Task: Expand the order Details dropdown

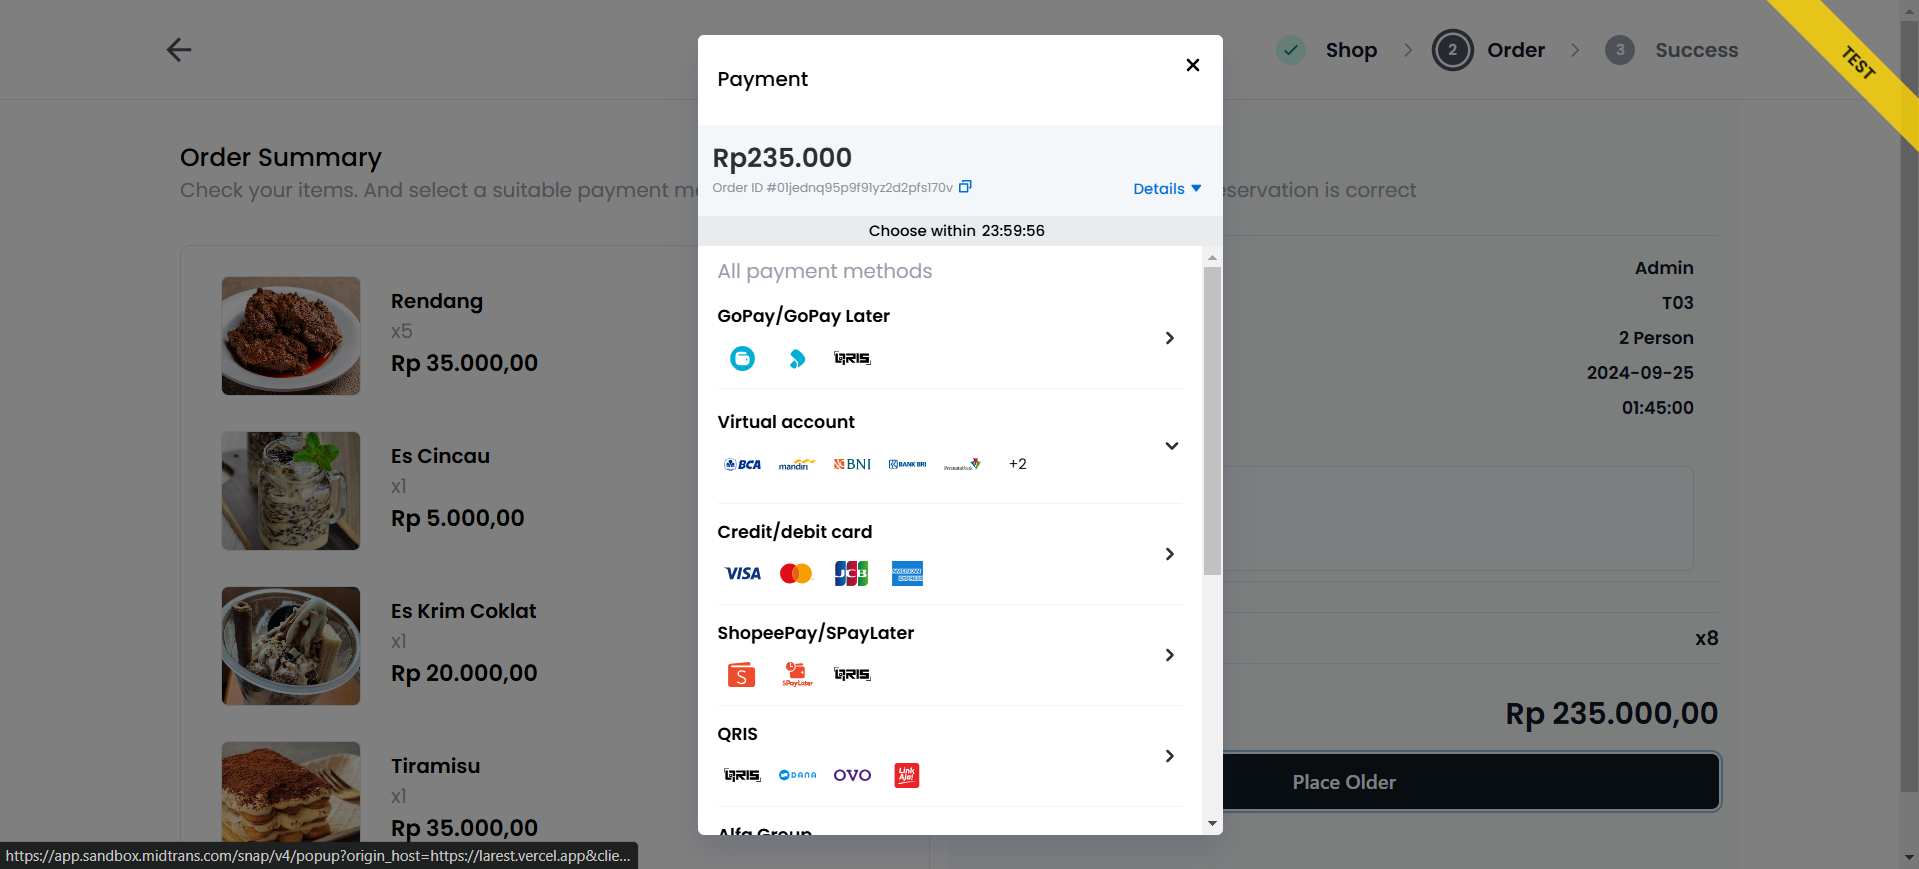Action: coord(1166,189)
